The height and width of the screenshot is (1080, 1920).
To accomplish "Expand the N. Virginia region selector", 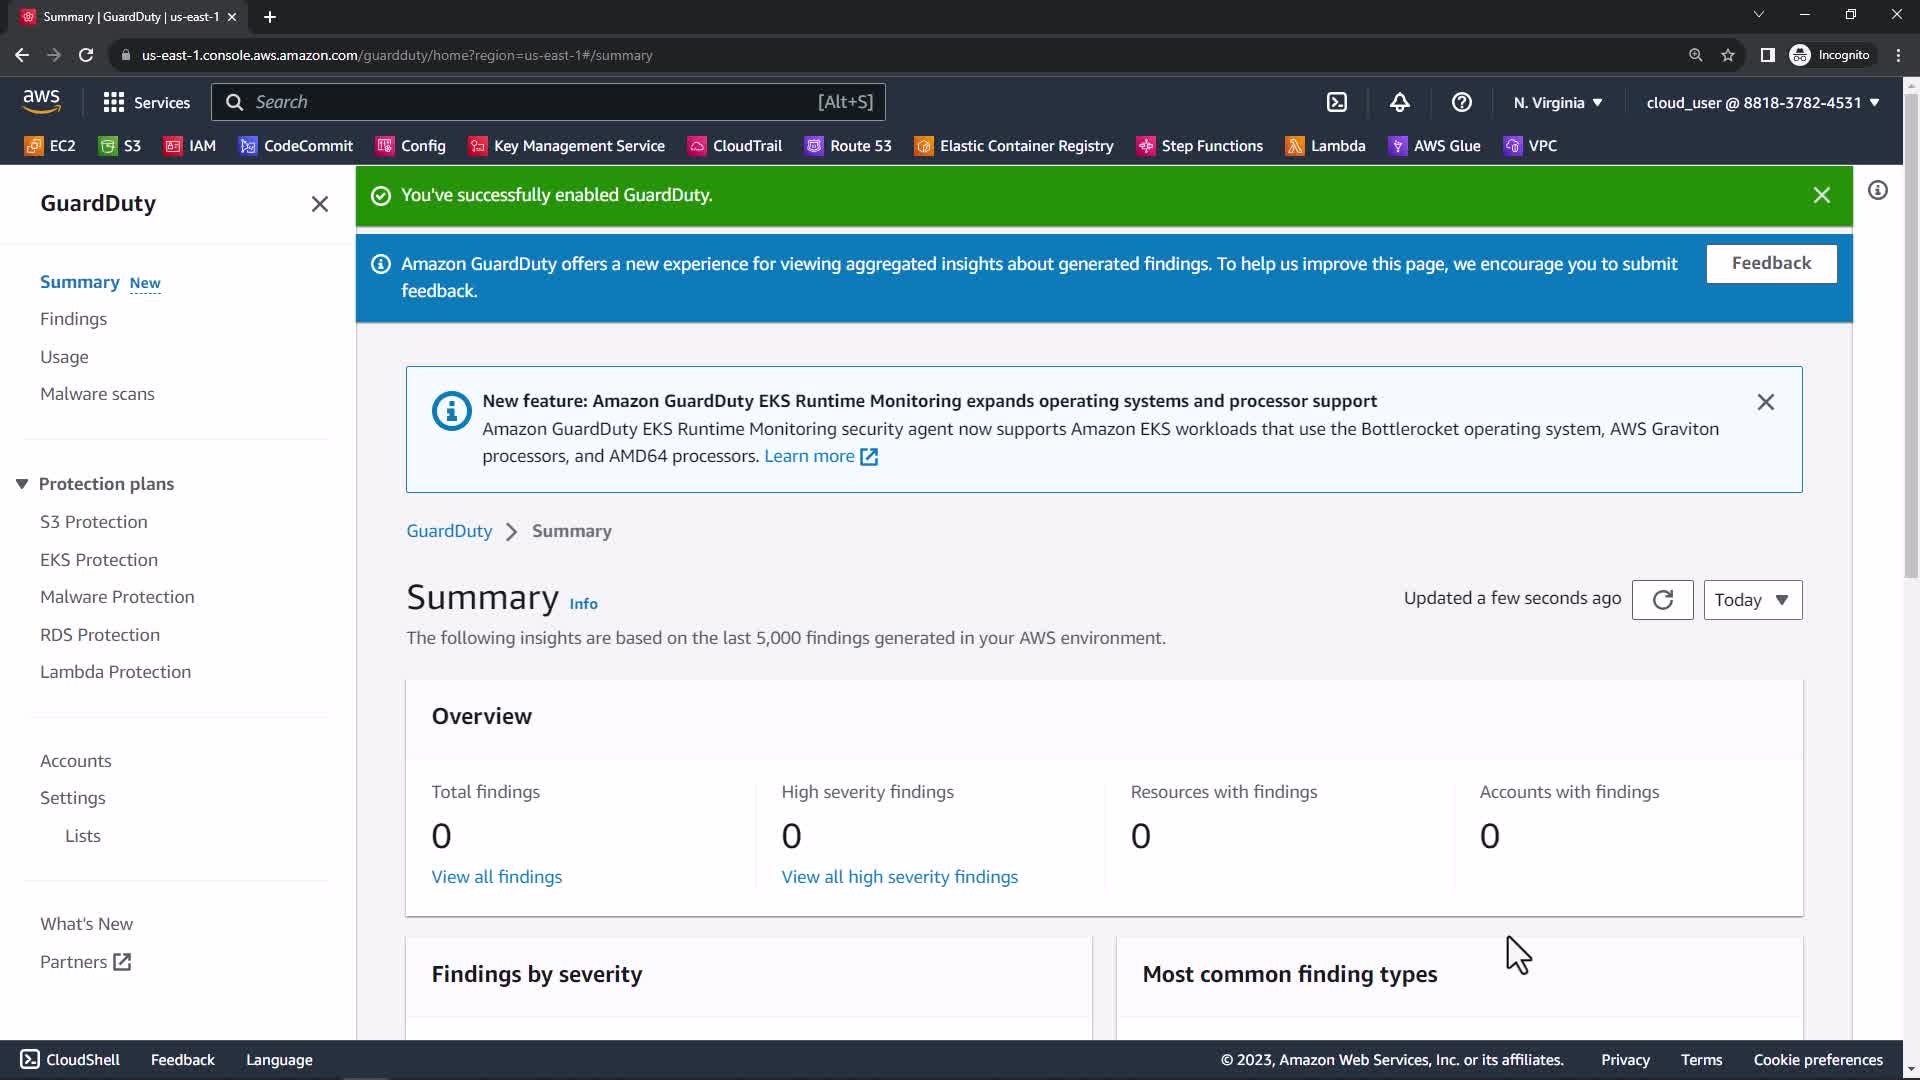I will [1558, 103].
